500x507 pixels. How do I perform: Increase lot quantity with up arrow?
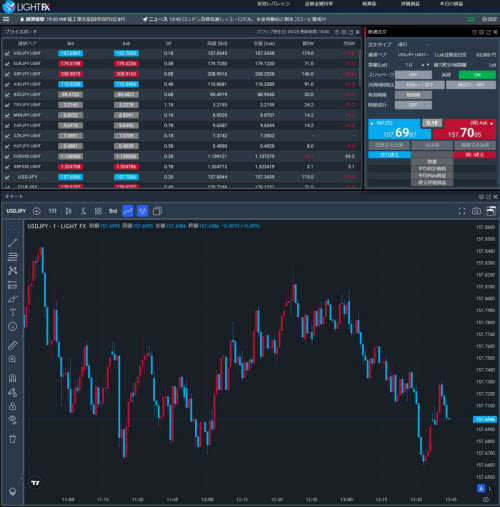coord(423,65)
